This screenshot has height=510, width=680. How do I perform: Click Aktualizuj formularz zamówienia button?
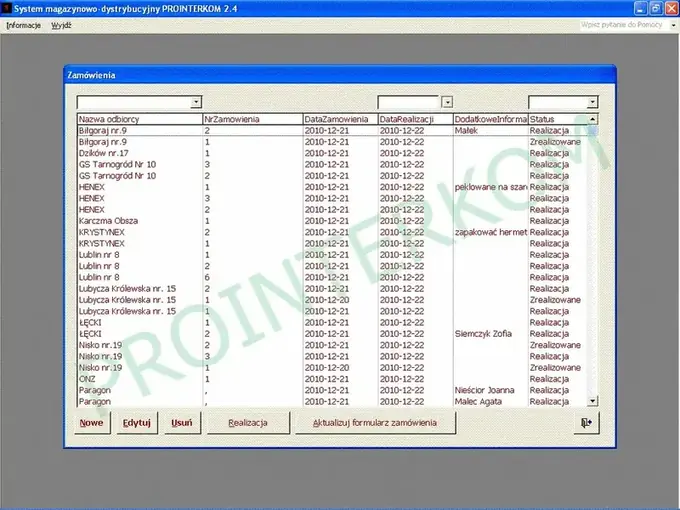375,423
